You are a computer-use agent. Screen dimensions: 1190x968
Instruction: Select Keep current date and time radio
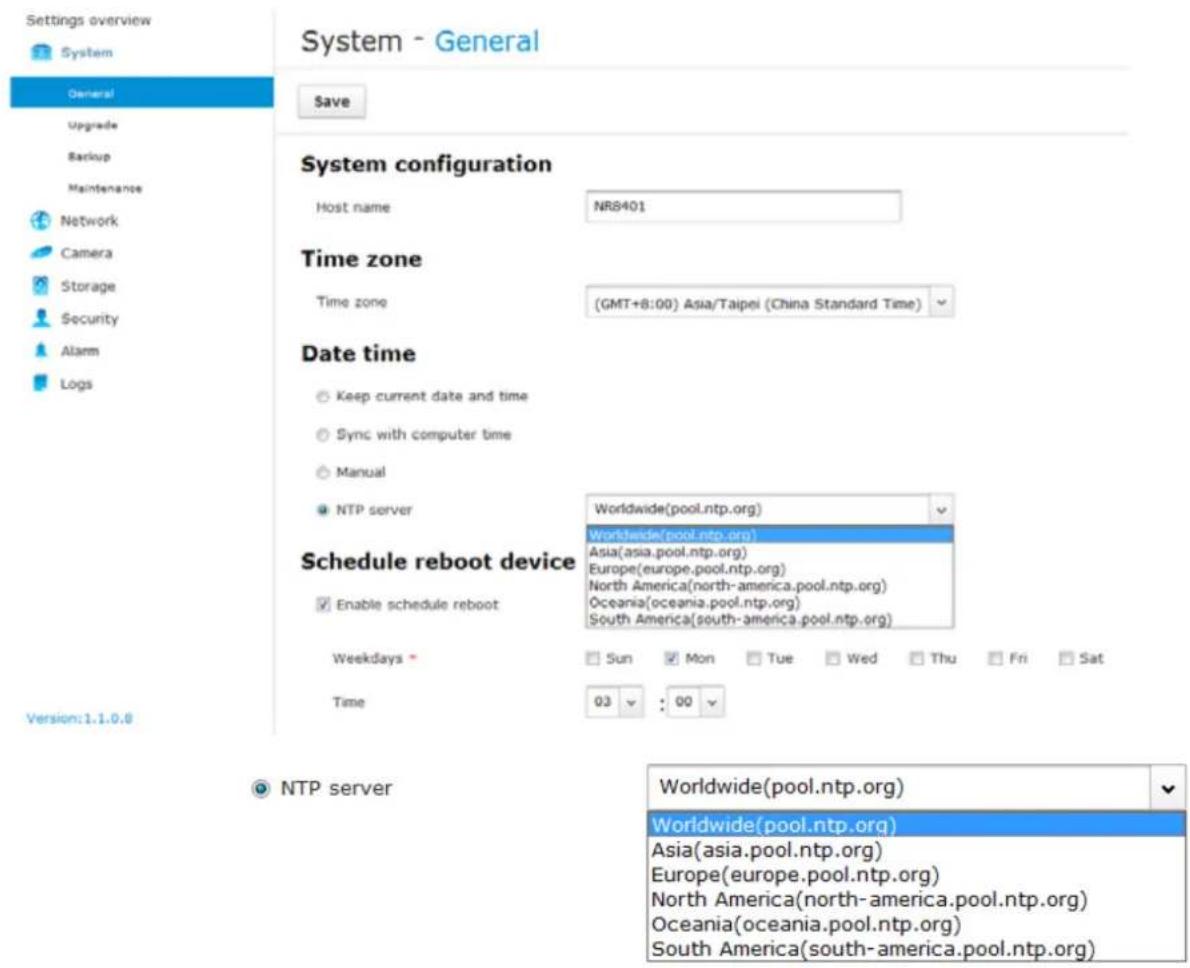(323, 396)
